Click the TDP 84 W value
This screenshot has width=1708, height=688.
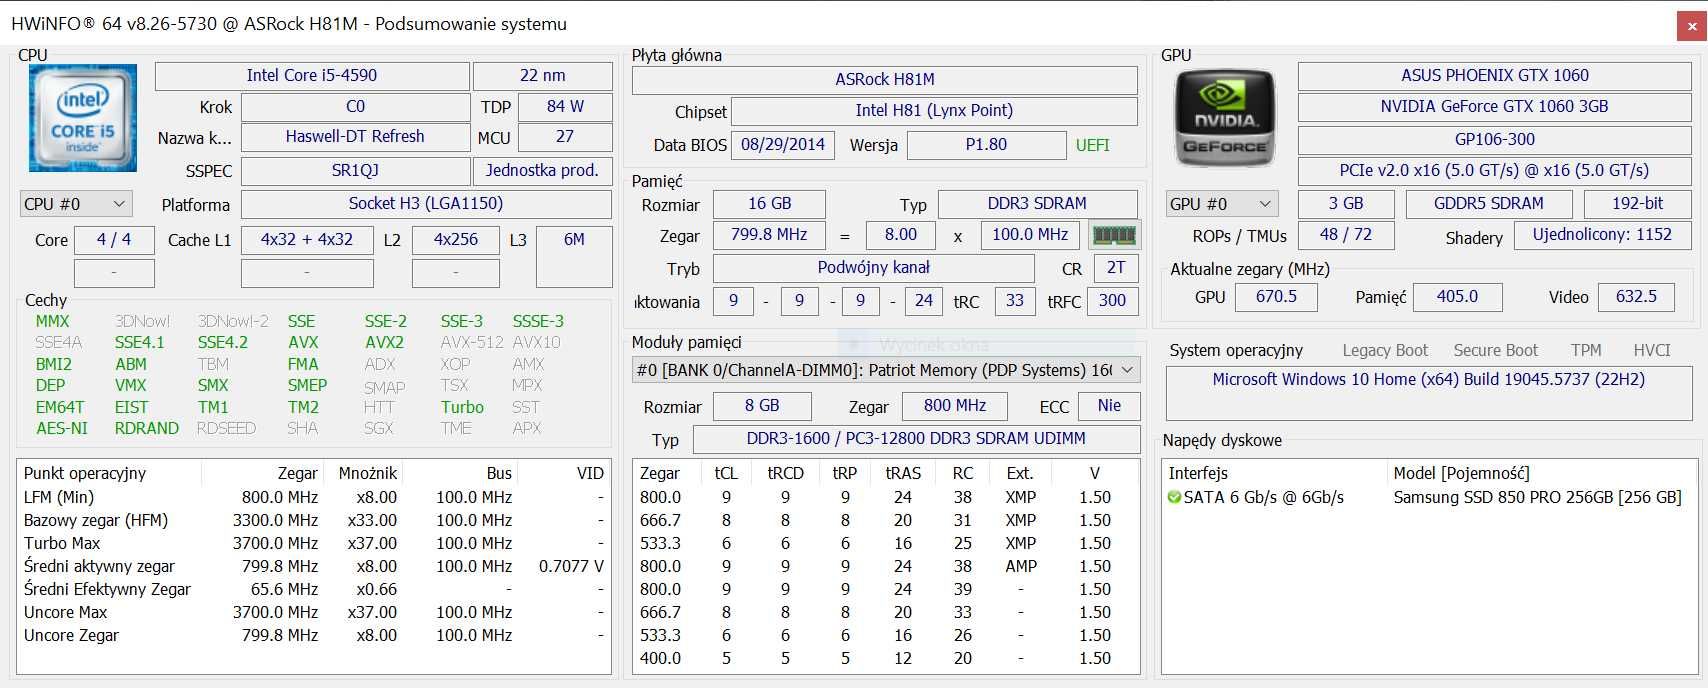click(565, 107)
